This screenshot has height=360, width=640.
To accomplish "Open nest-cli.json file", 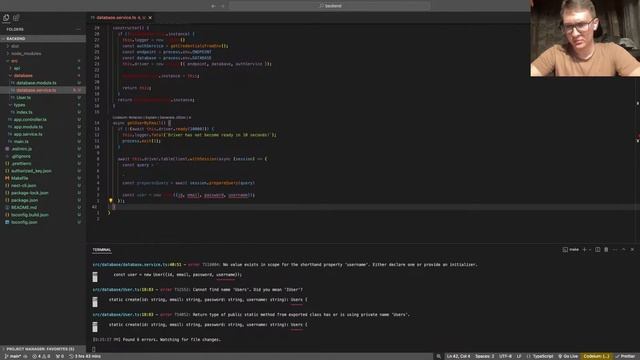I will tap(24, 185).
